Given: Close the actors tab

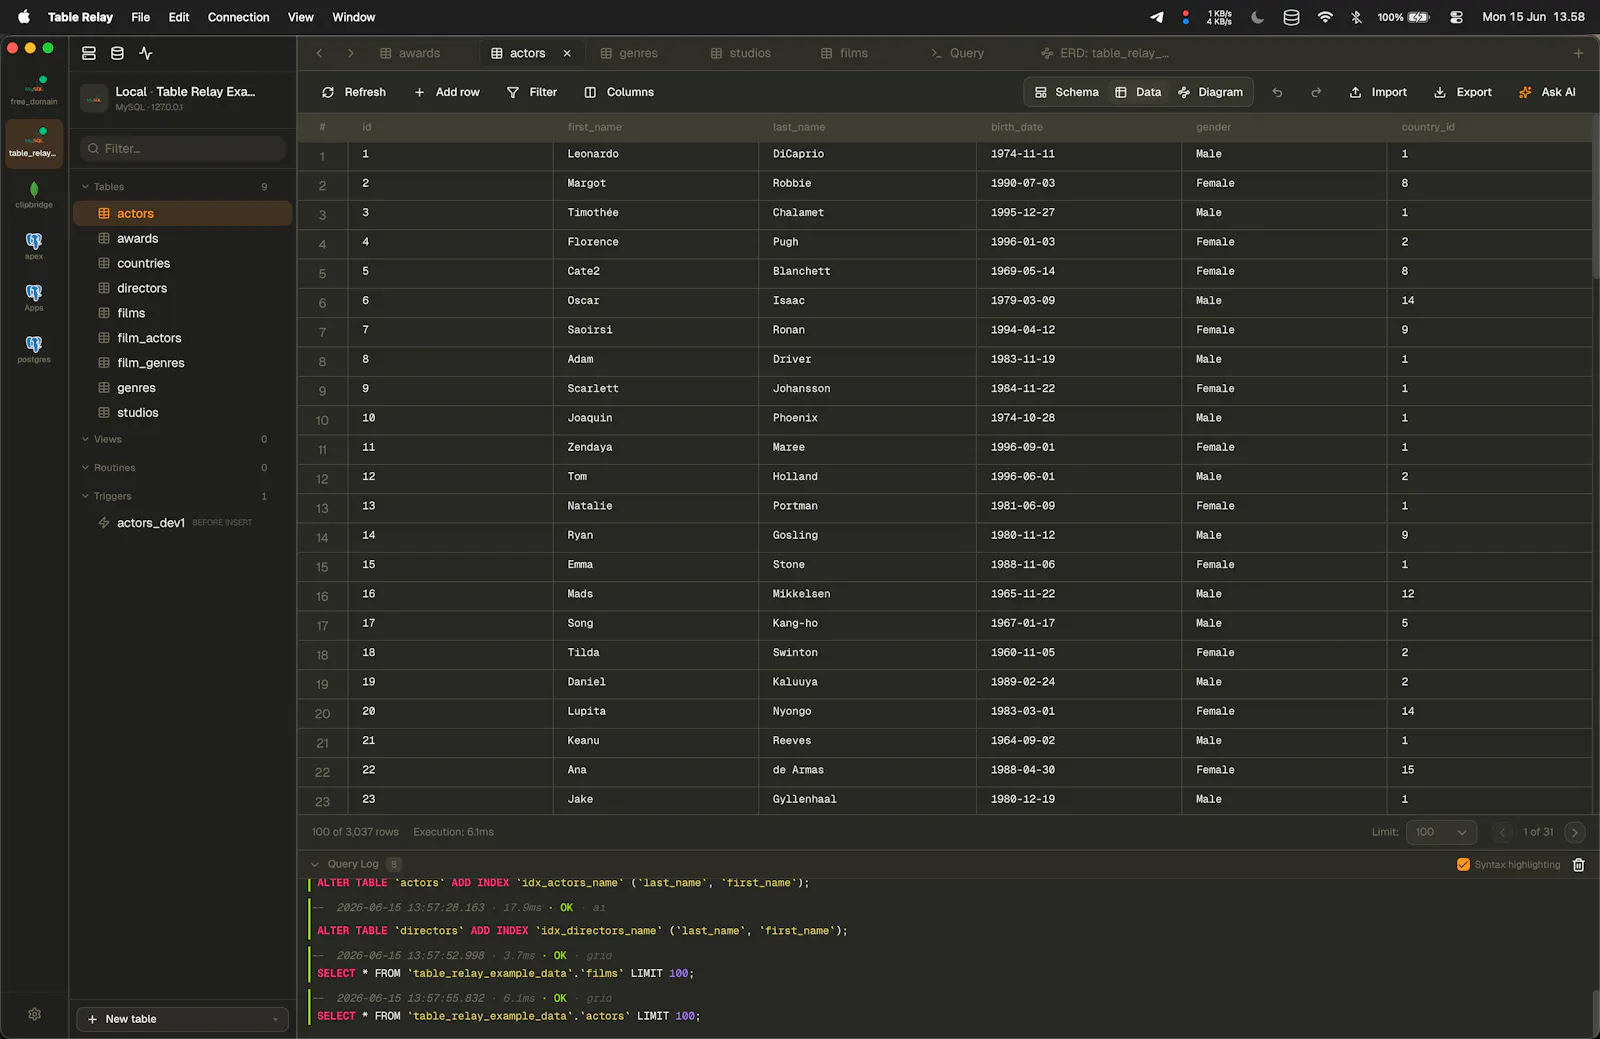Looking at the screenshot, I should click(x=567, y=53).
